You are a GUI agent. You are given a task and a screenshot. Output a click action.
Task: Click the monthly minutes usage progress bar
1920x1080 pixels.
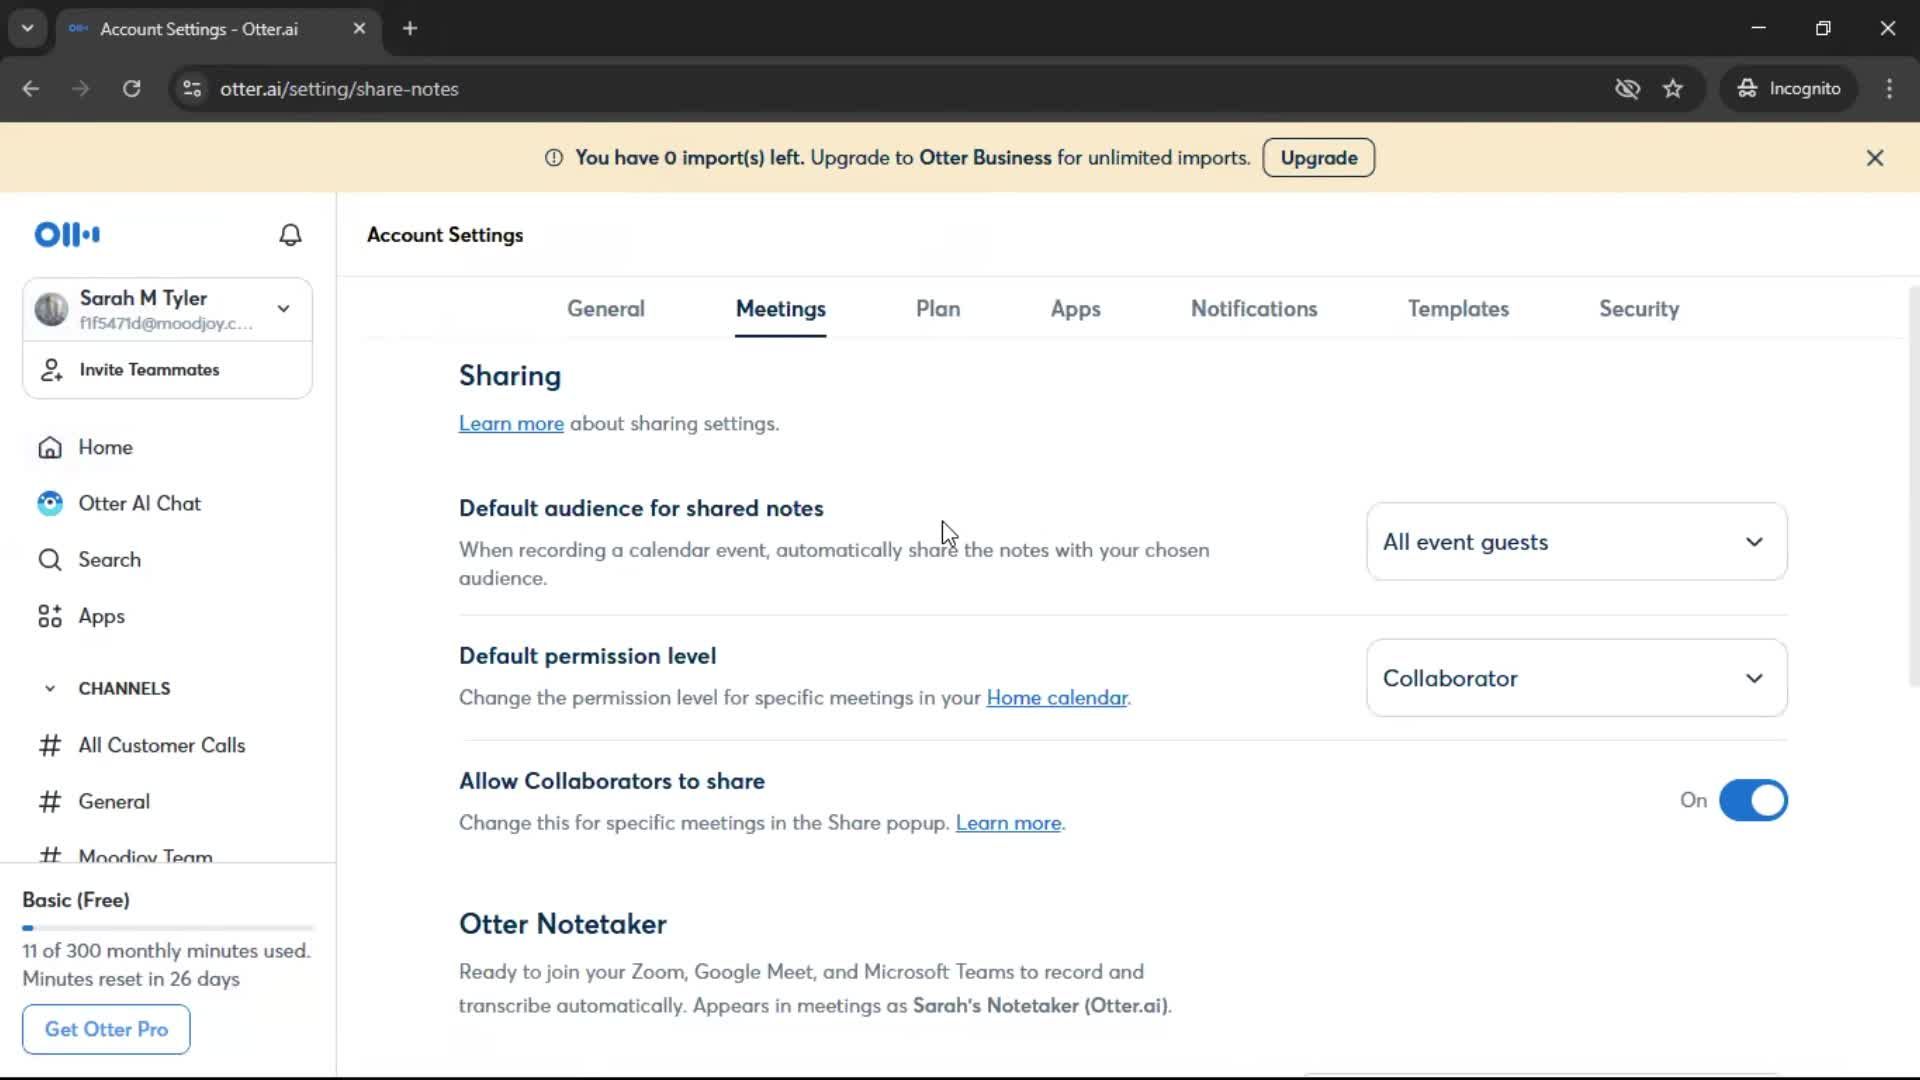pos(168,928)
